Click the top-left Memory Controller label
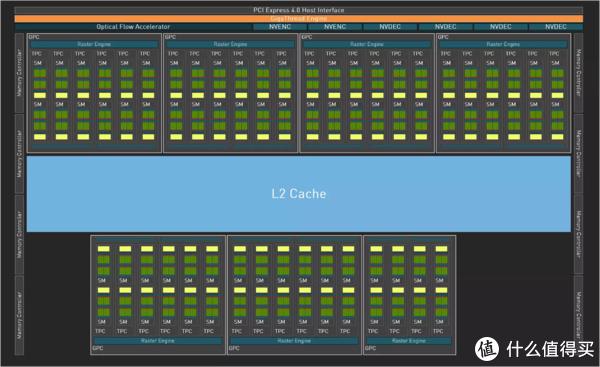Viewport: 600px width, 367px height. click(19, 73)
